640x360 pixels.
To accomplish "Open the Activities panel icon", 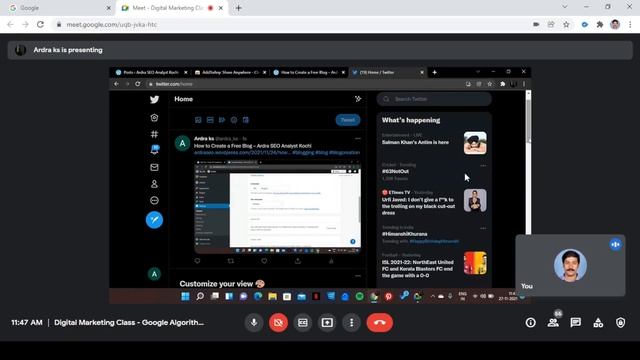I will (x=598, y=322).
